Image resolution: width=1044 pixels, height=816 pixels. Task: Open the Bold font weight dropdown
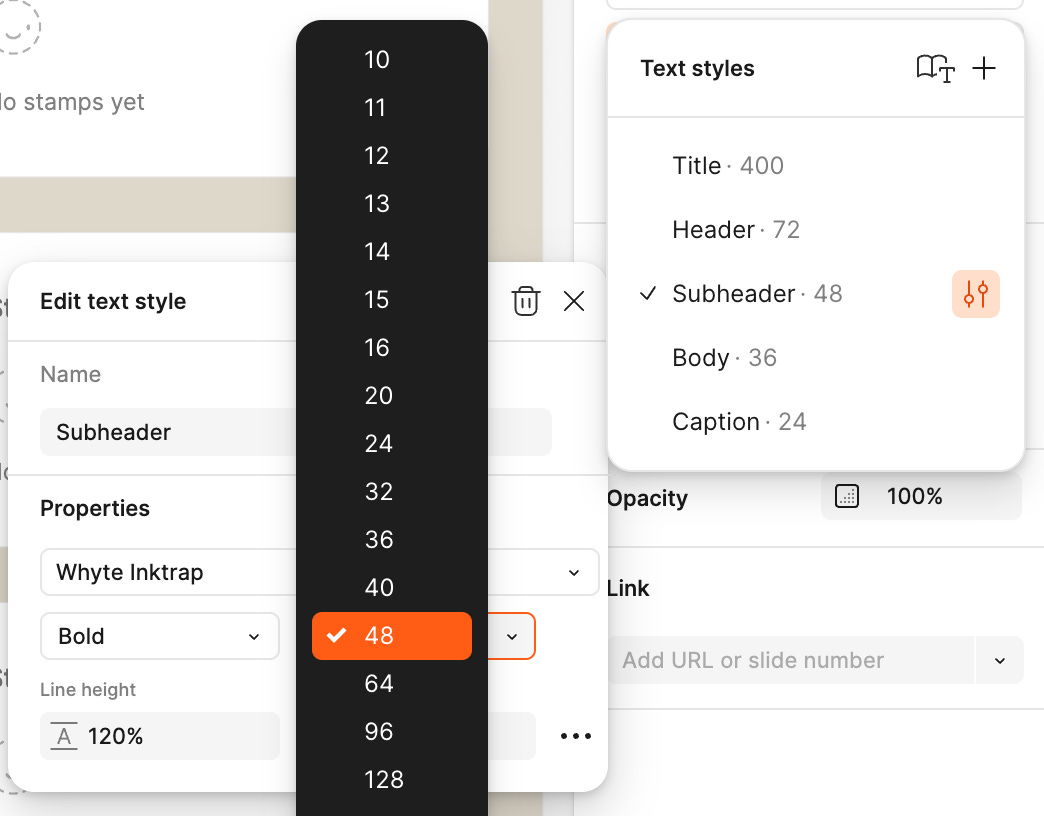click(x=160, y=636)
